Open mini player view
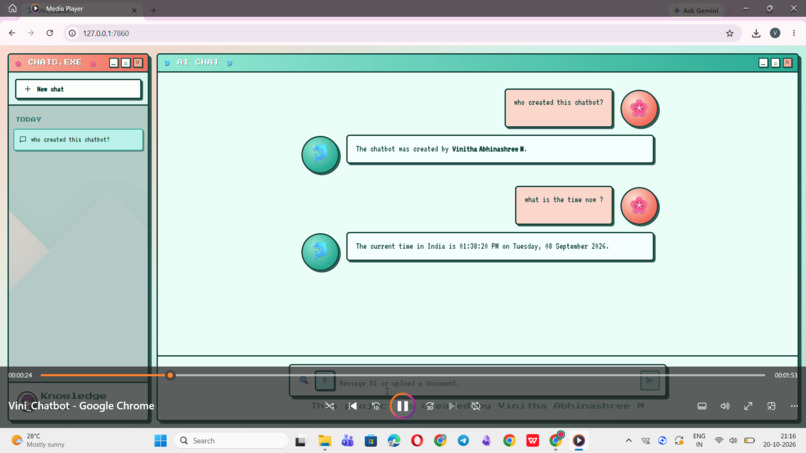Screen dimensions: 806x453 click(771, 406)
